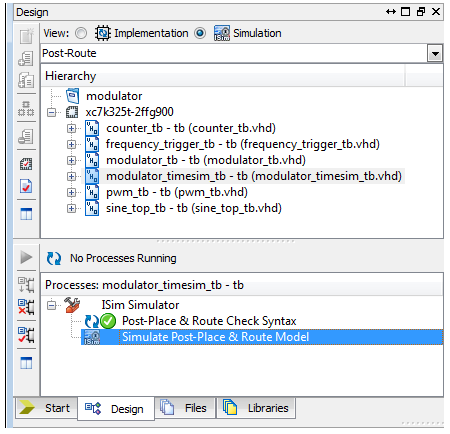Click the Run process play arrow icon
This screenshot has height=434, width=450.
pyautogui.click(x=26, y=257)
